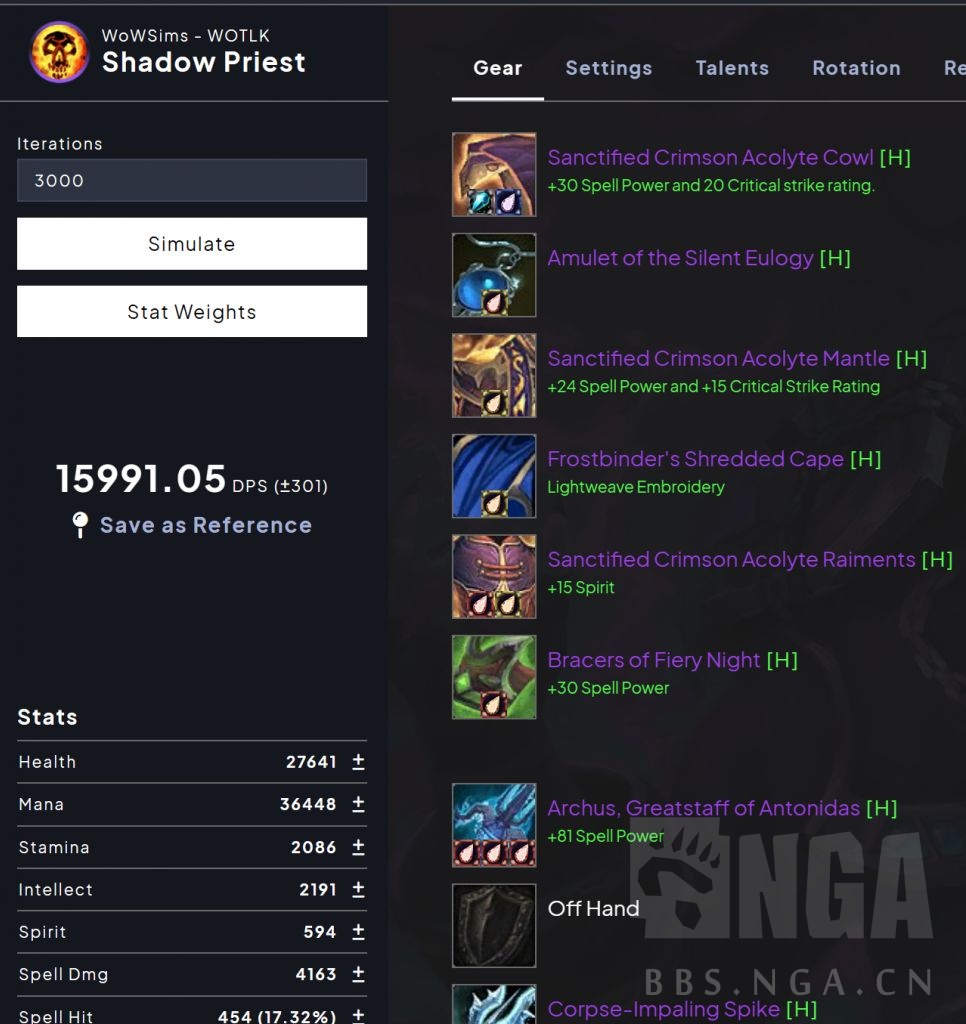Open the Intellect stat bonus plus-minus control
966x1024 pixels.
point(358,889)
